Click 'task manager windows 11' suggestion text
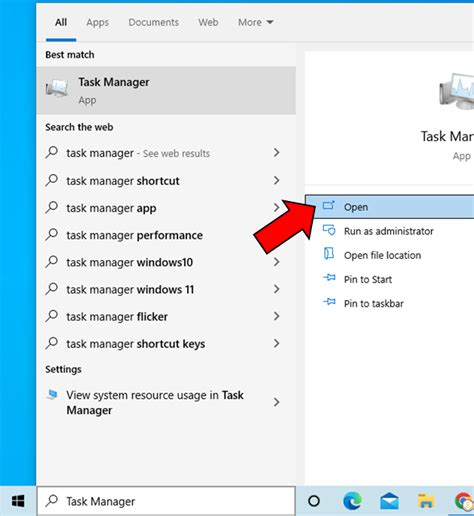This screenshot has width=474, height=516. 130,289
